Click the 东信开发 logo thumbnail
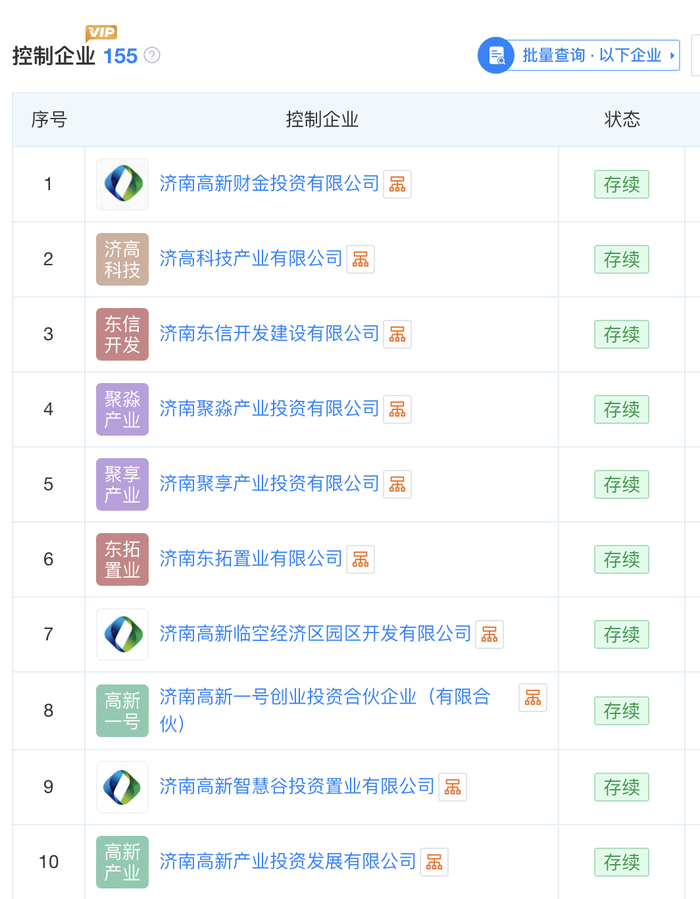This screenshot has height=899, width=700. pos(123,334)
